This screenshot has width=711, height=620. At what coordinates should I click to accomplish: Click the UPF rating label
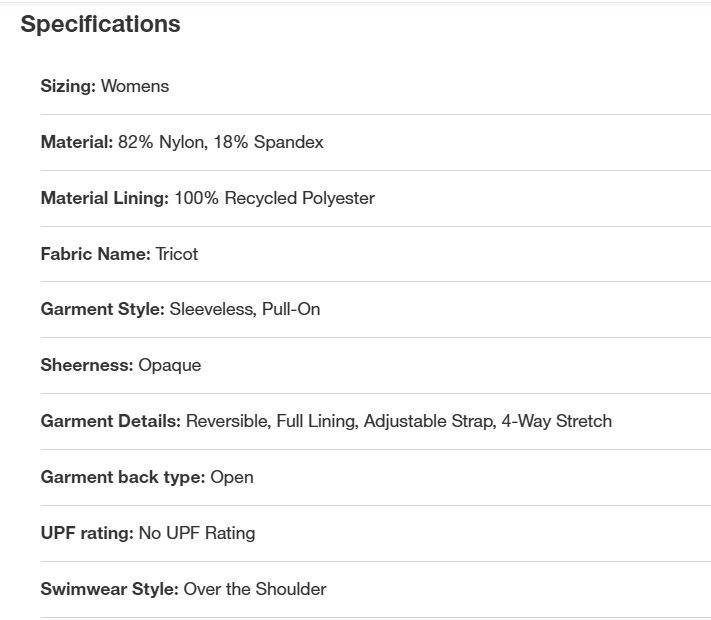pos(87,533)
